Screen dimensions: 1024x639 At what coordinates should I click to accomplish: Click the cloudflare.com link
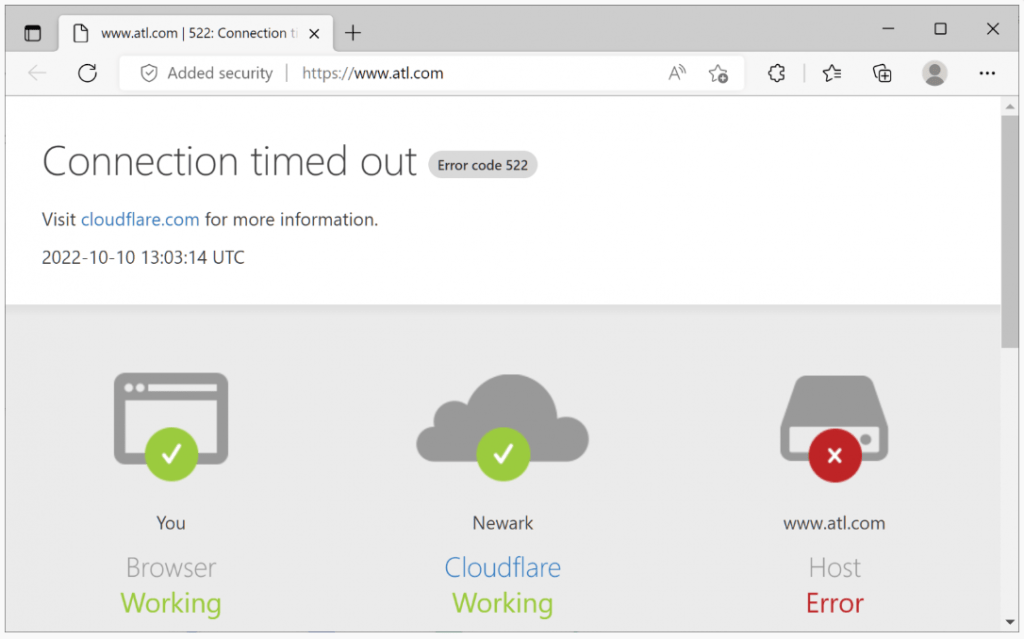(140, 220)
